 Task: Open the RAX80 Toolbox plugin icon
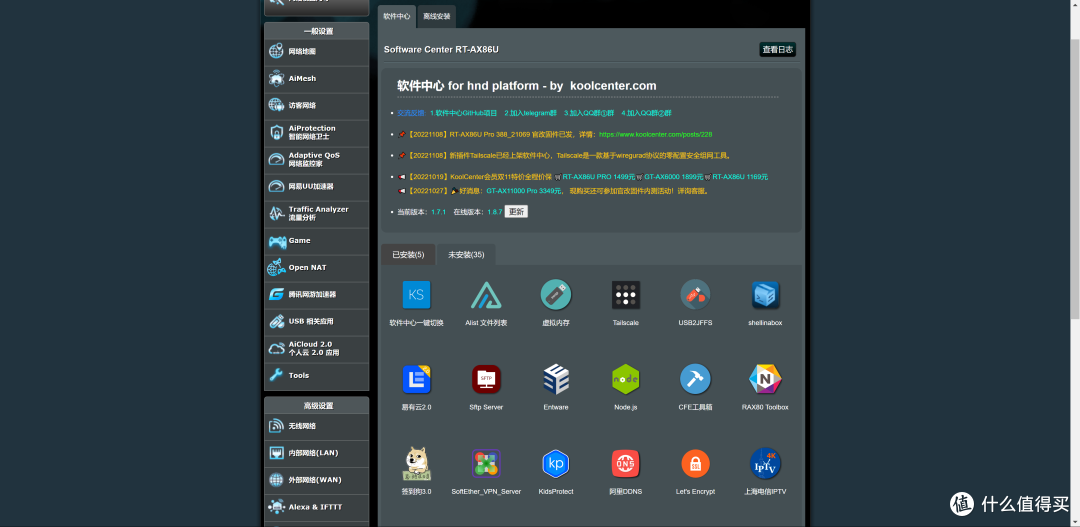[765, 379]
